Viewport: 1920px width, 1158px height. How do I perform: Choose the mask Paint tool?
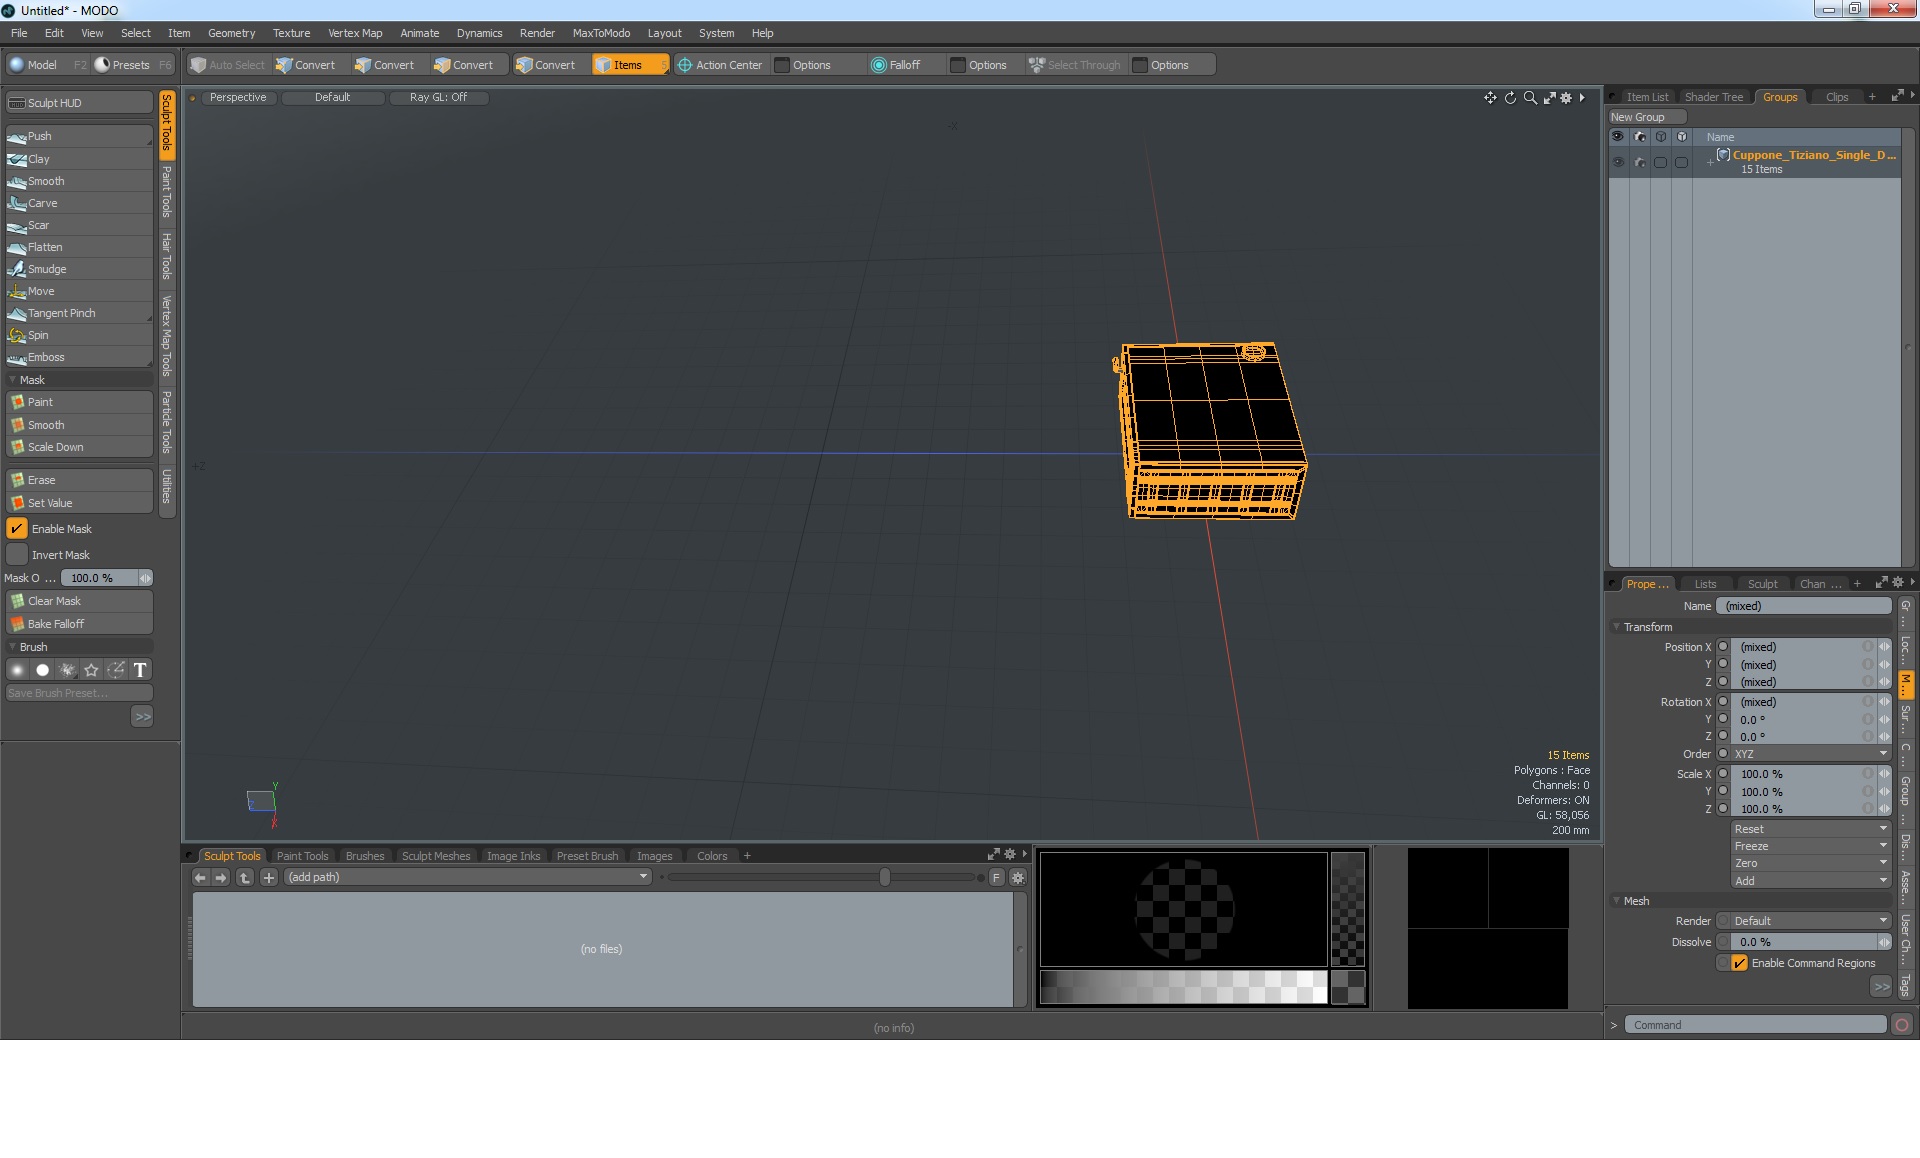(79, 402)
